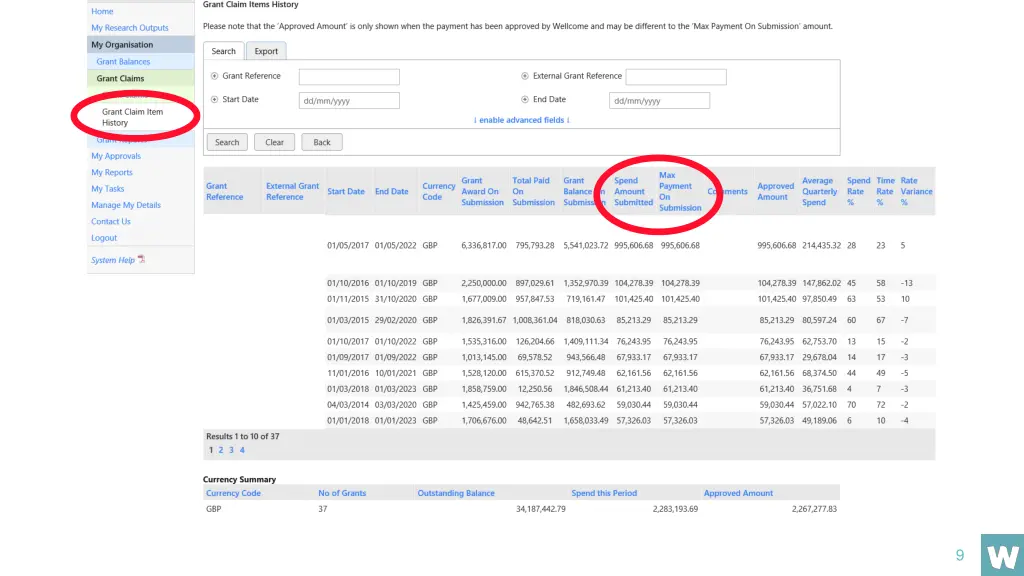Go to results page 3
The height and width of the screenshot is (576, 1024).
coord(231,450)
